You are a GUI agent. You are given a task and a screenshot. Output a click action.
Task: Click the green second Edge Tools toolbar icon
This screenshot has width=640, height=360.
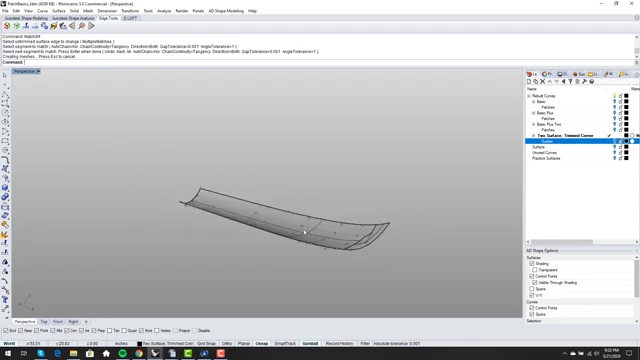[16, 26]
